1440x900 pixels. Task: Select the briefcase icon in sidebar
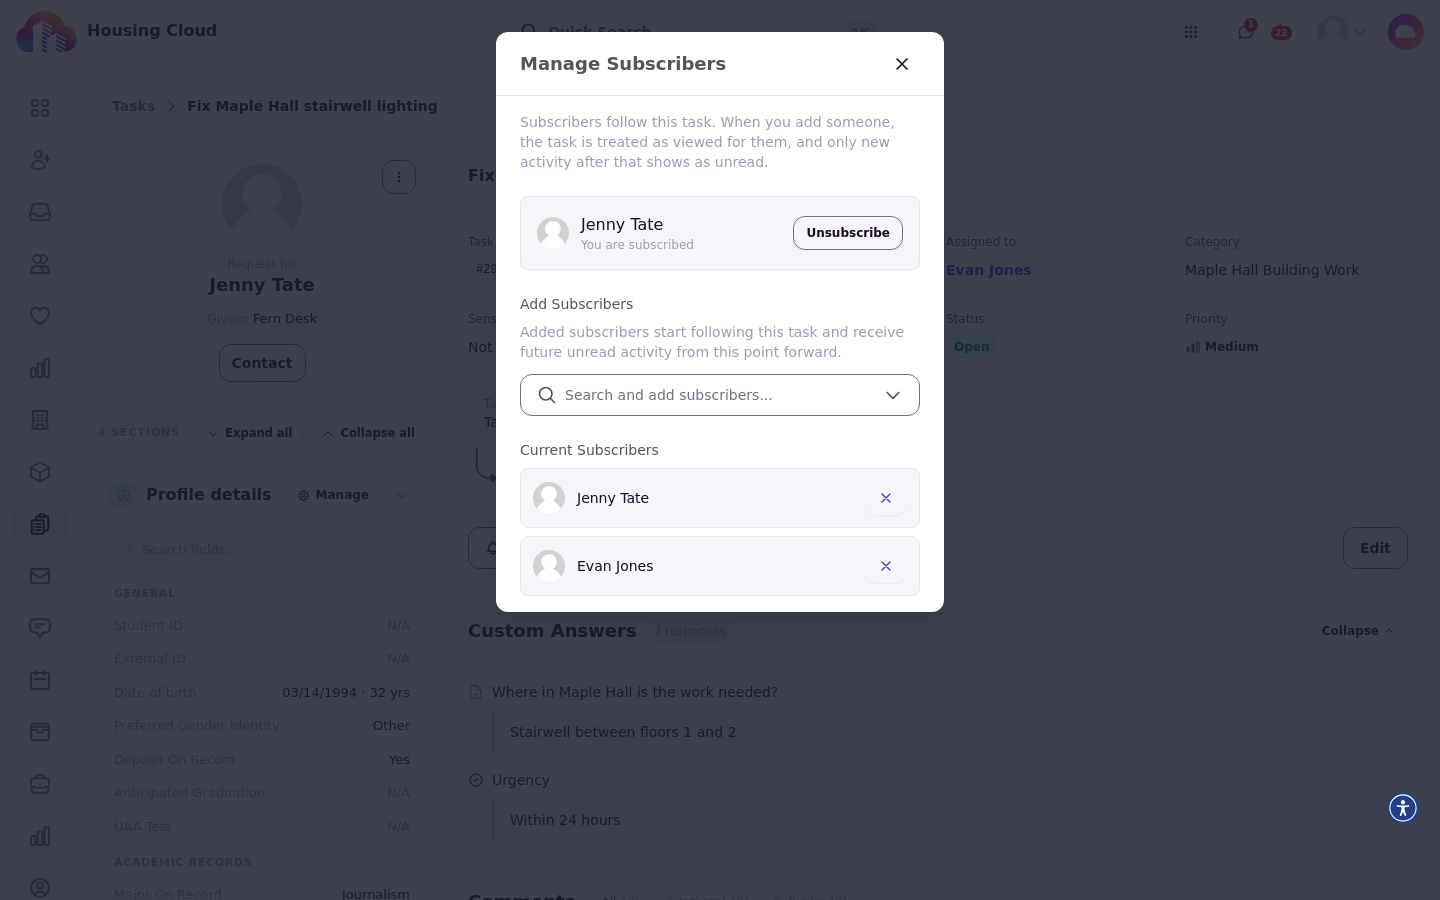click(40, 784)
